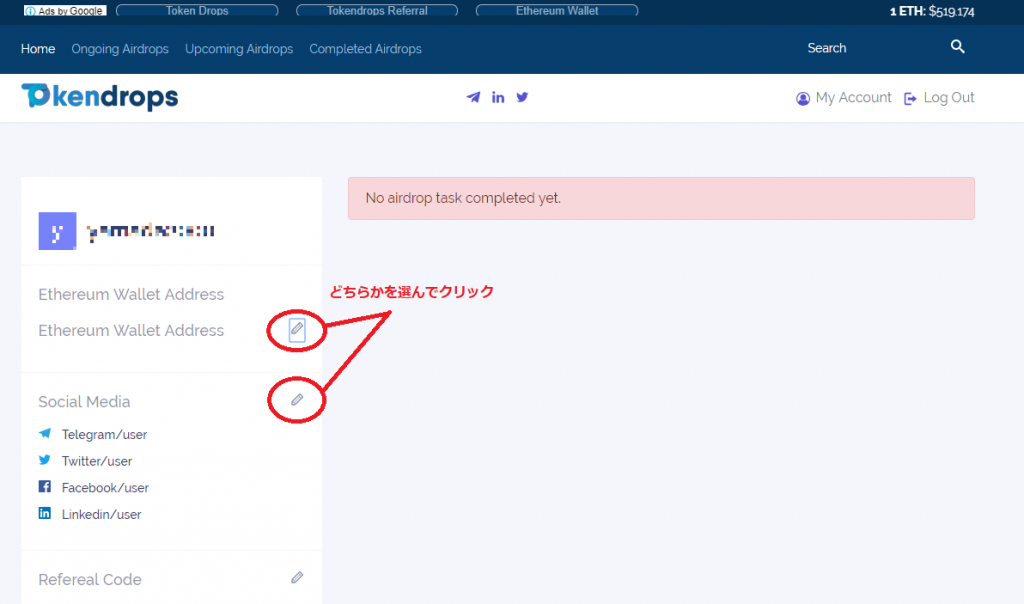Click the Facebook icon beside Facebook/user

click(x=44, y=486)
